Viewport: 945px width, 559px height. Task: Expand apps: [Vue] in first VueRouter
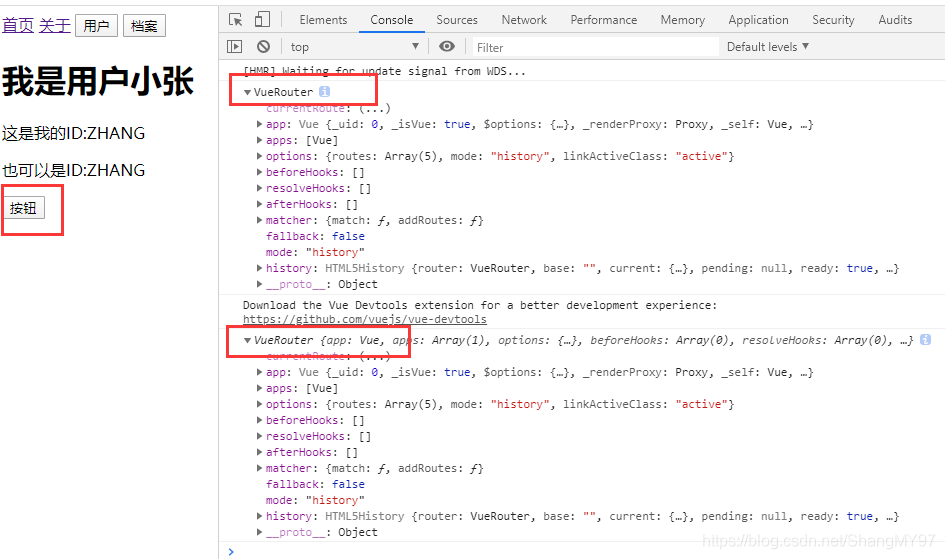(x=259, y=140)
